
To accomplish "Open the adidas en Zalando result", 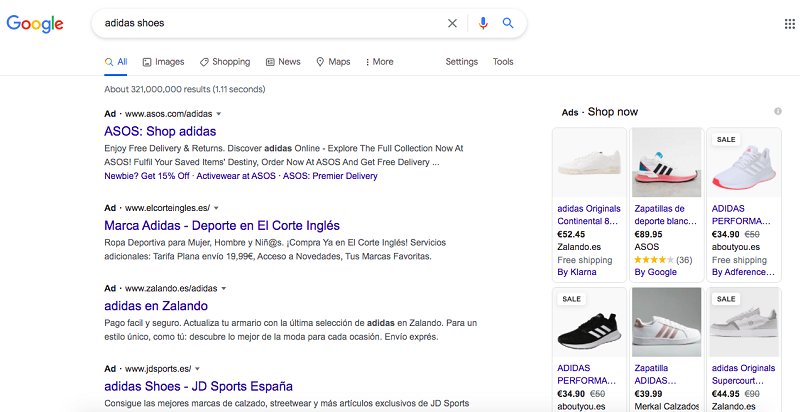I will [156, 306].
